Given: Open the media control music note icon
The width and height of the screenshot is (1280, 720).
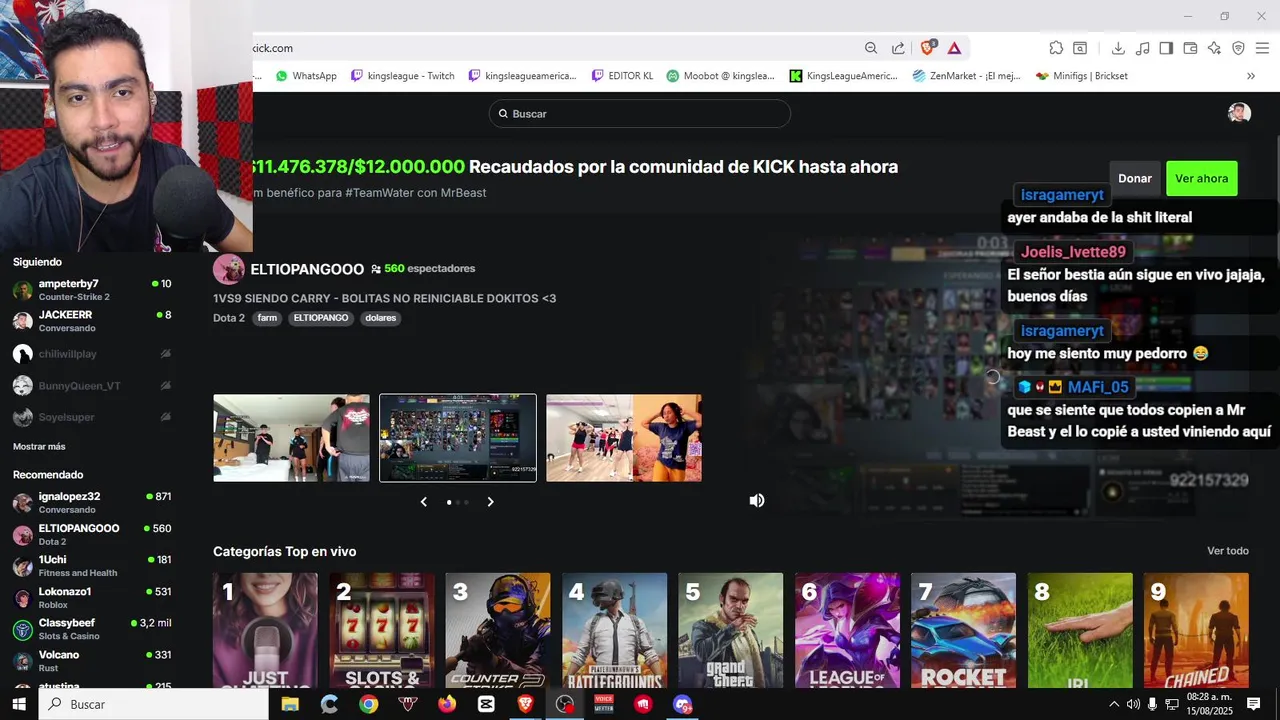Looking at the screenshot, I should coord(1142,48).
